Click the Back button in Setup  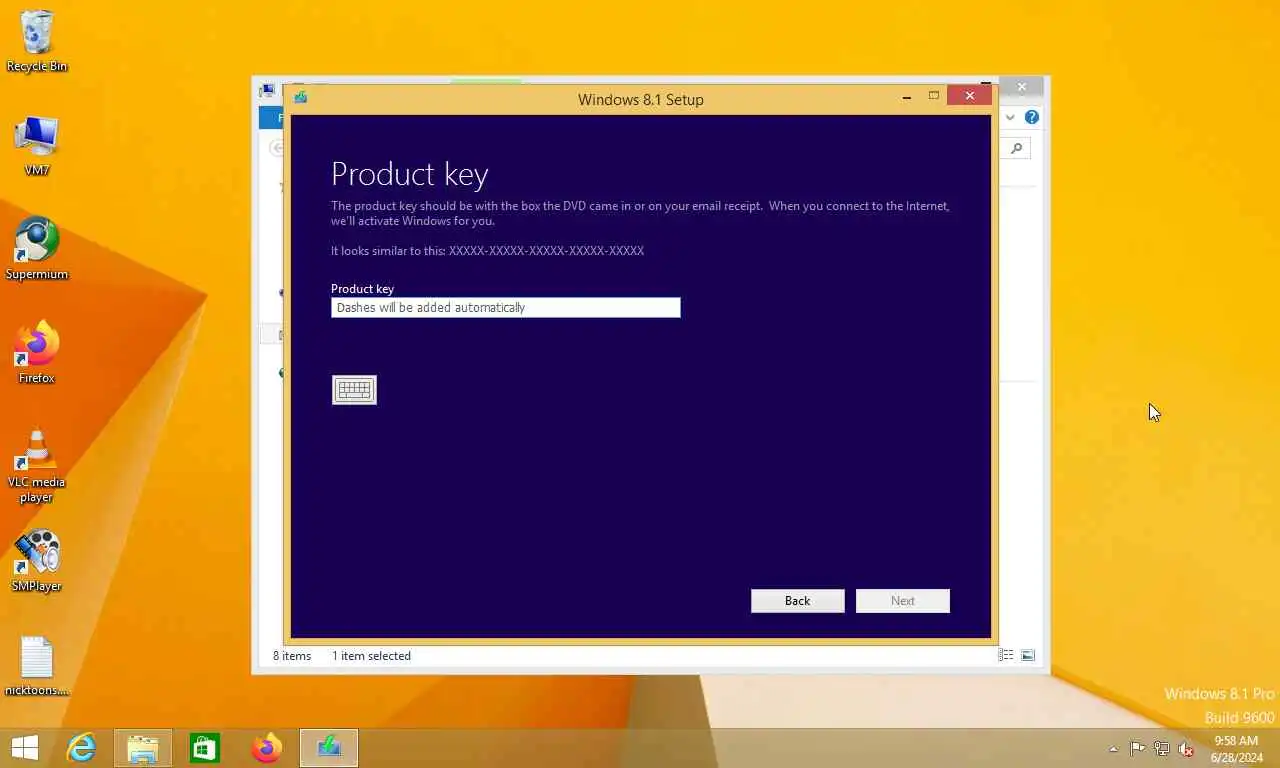click(798, 600)
